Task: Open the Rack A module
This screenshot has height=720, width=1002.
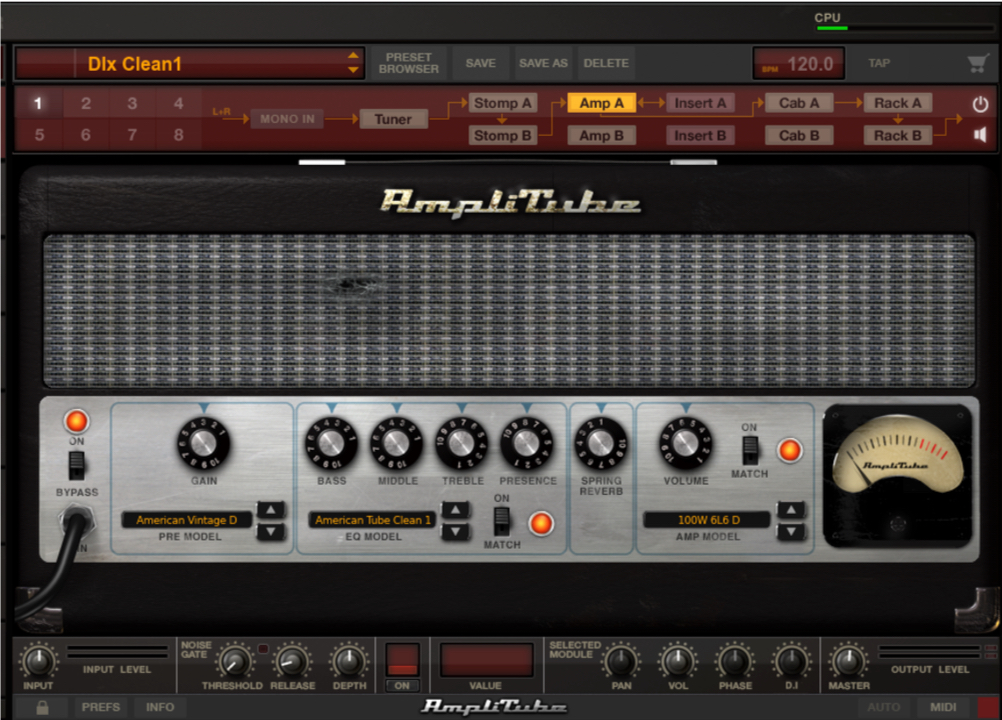Action: click(897, 103)
